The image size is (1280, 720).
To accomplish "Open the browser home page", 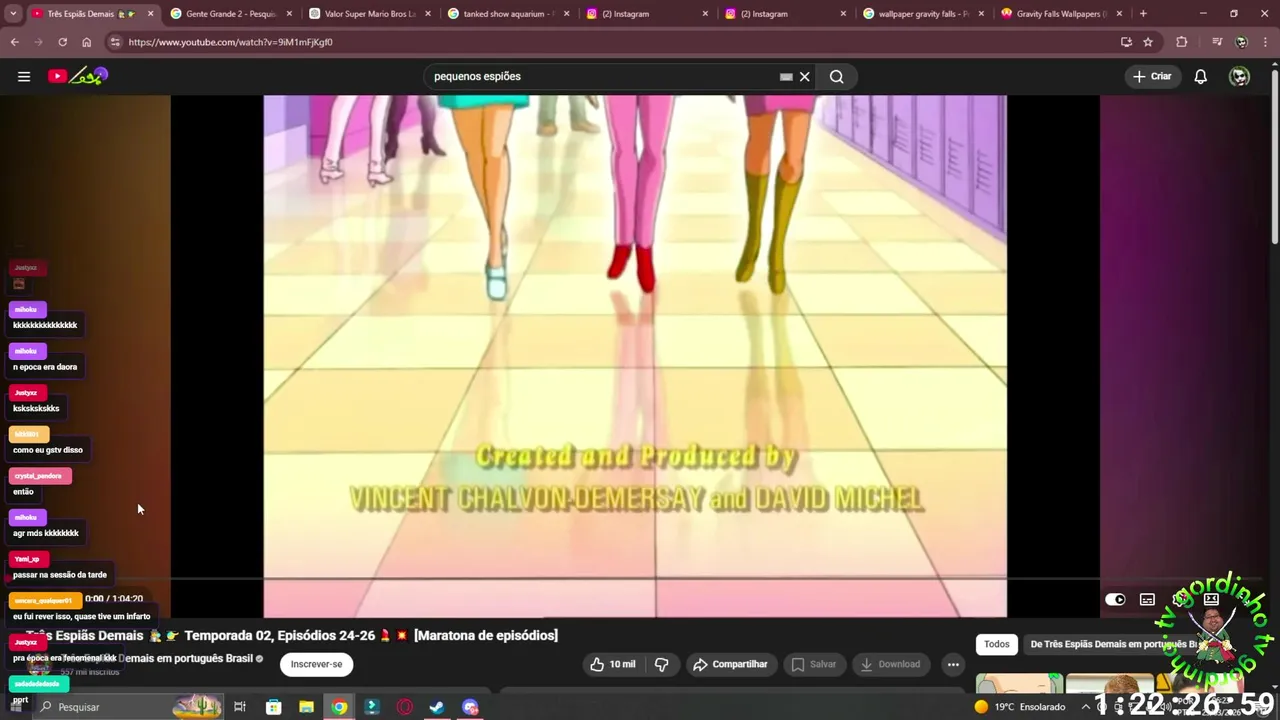I will pyautogui.click(x=86, y=42).
